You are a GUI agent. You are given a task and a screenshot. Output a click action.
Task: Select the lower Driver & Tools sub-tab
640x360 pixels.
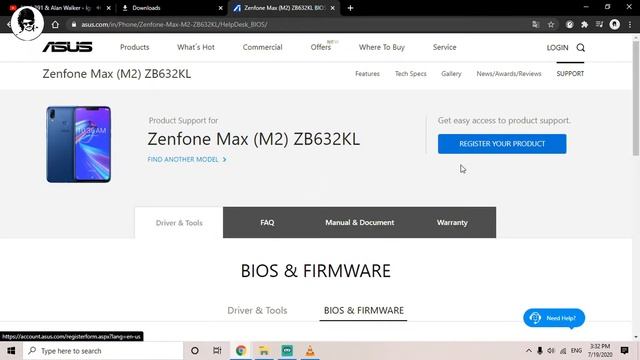click(x=257, y=311)
